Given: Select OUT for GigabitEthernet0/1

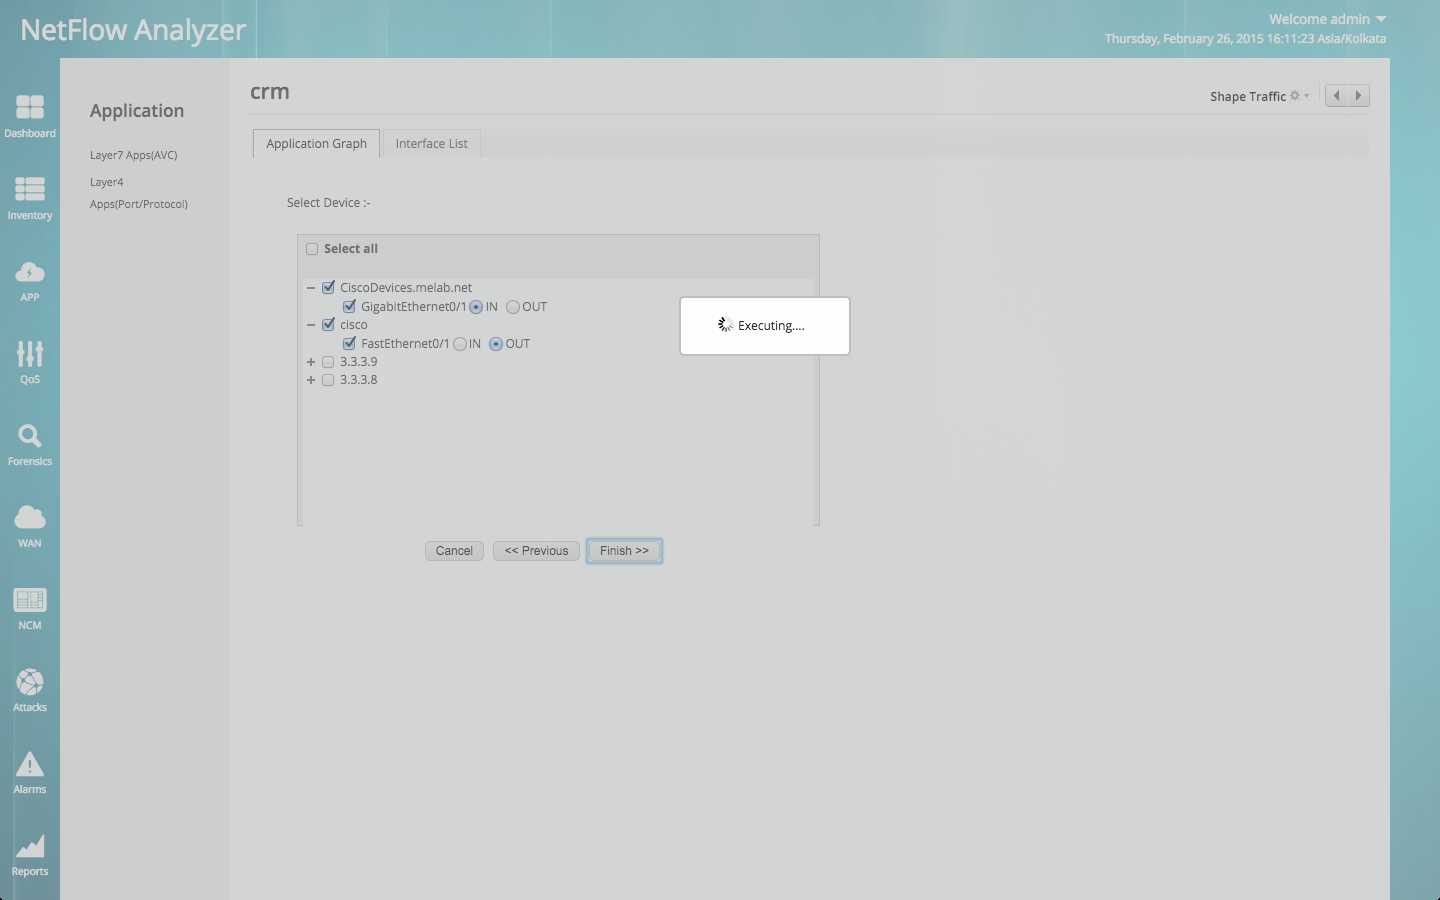Looking at the screenshot, I should pyautogui.click(x=513, y=307).
